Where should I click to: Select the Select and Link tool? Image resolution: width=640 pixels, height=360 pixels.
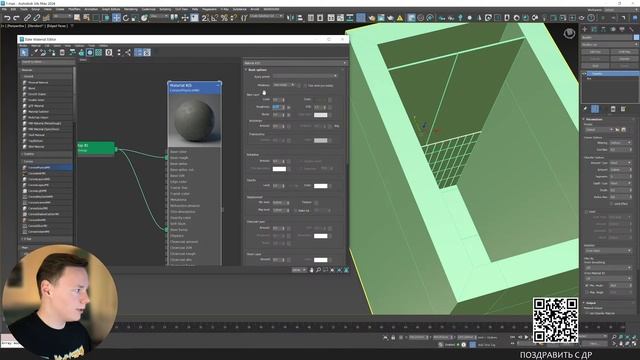click(27, 18)
